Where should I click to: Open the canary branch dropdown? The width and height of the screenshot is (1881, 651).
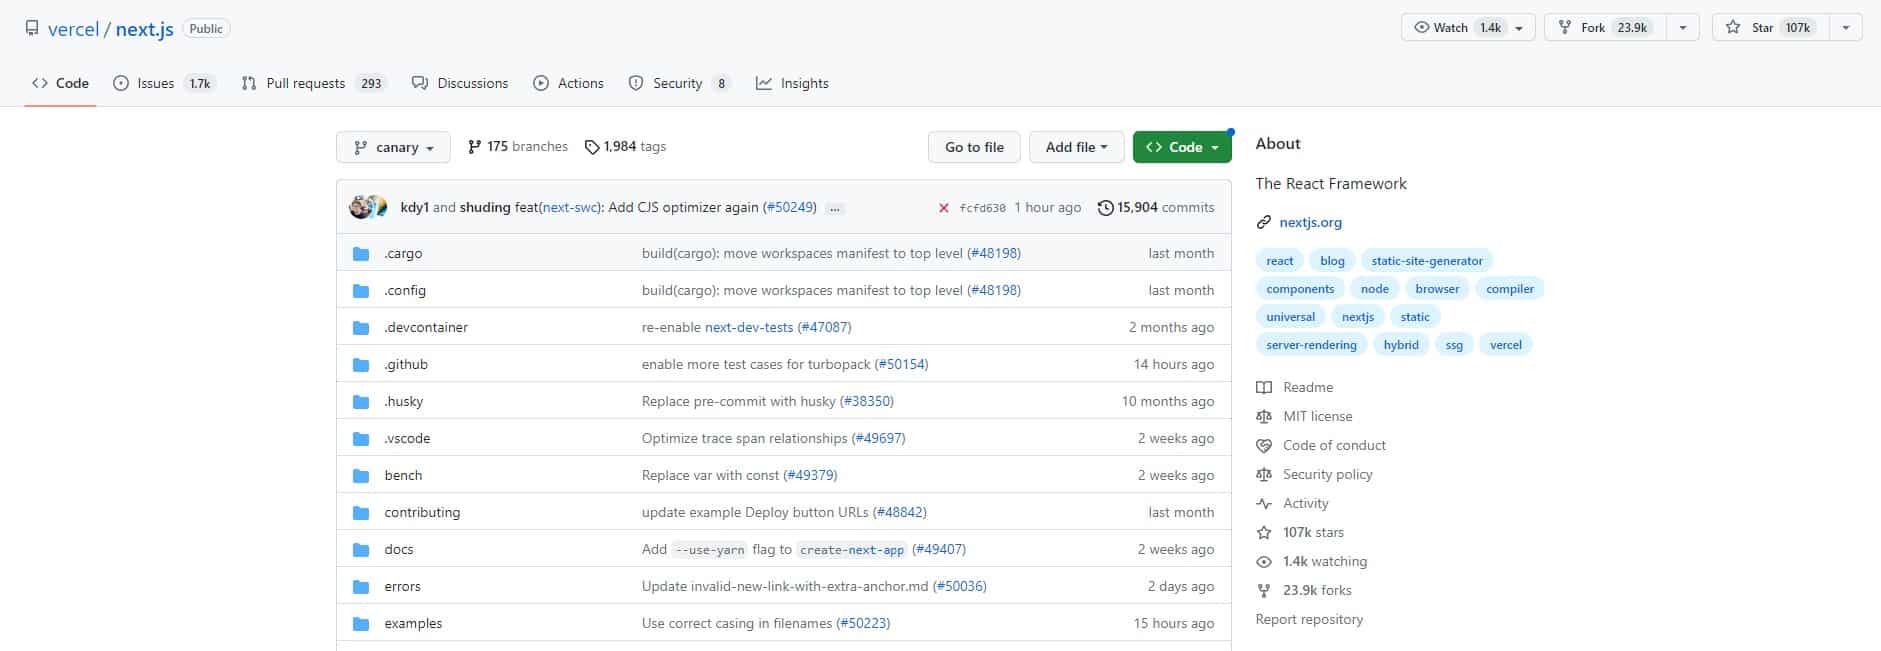tap(393, 147)
